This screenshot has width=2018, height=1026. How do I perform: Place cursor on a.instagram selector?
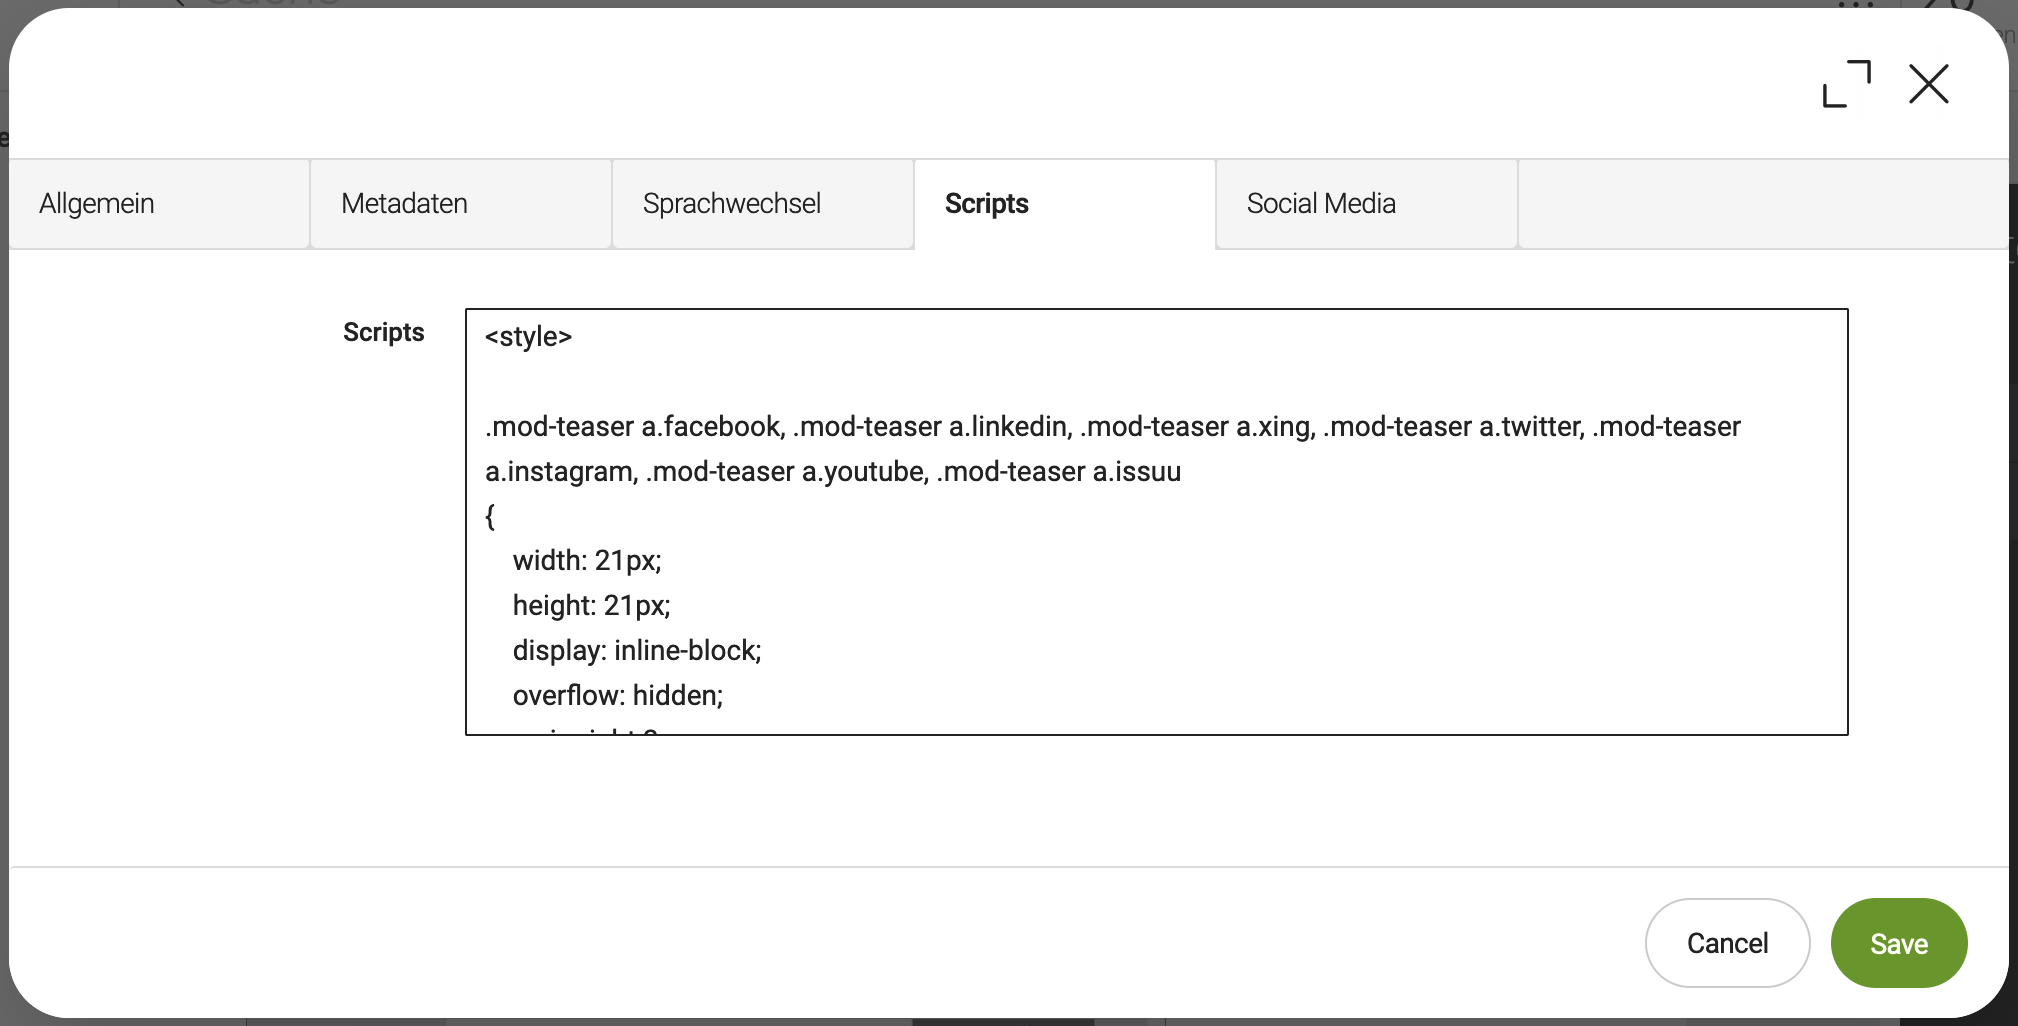click(x=560, y=472)
